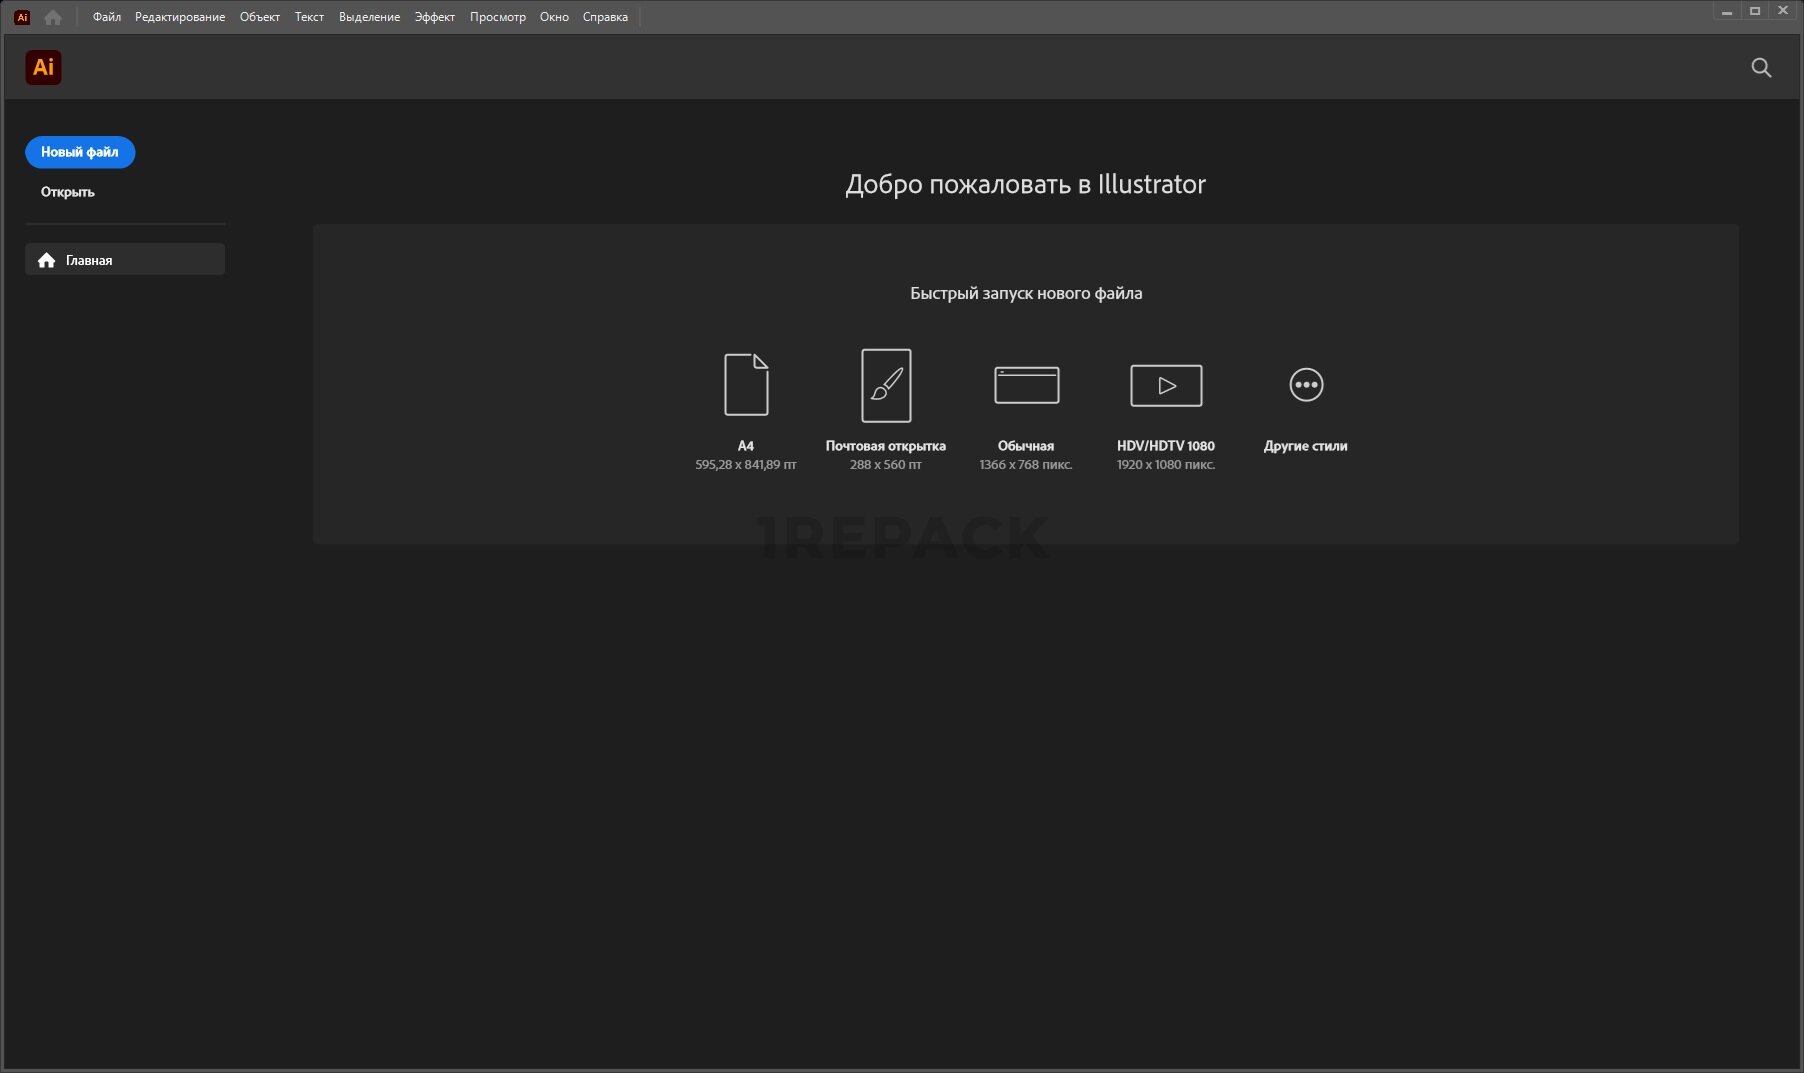Click the search magnifier icon
This screenshot has height=1073, width=1804.
click(x=1761, y=67)
